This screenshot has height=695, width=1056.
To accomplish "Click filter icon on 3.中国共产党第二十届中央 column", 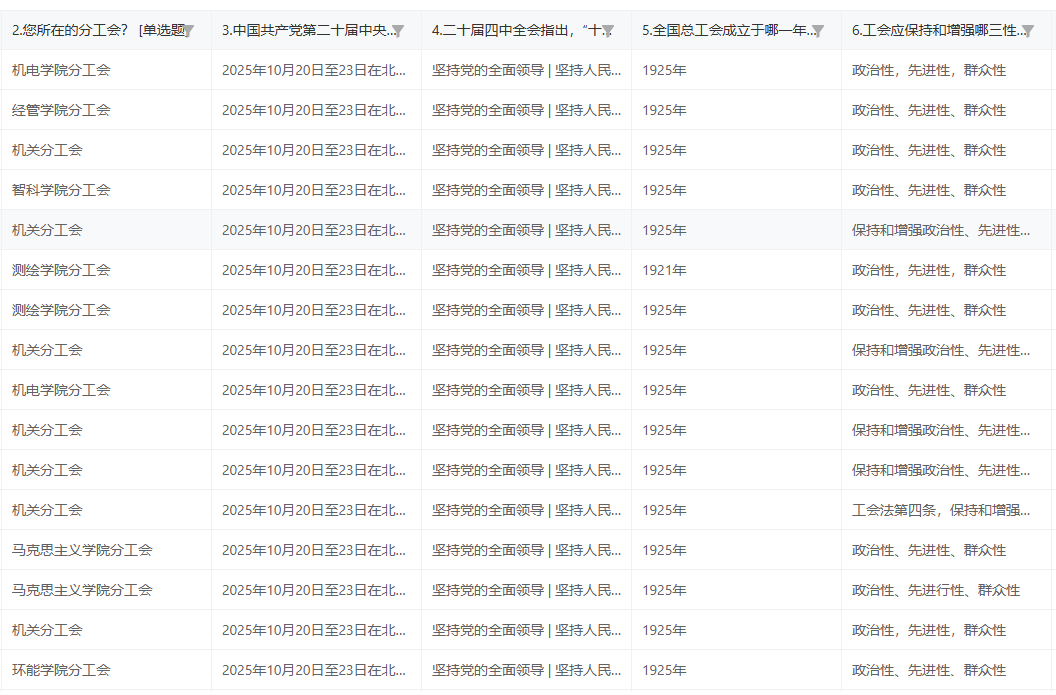I will (x=398, y=31).
